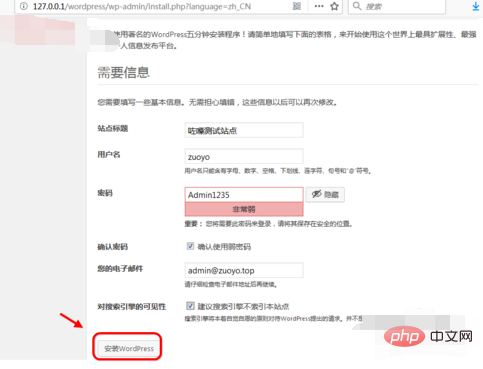
Task: Click the Install WordPress button
Action: click(129, 349)
